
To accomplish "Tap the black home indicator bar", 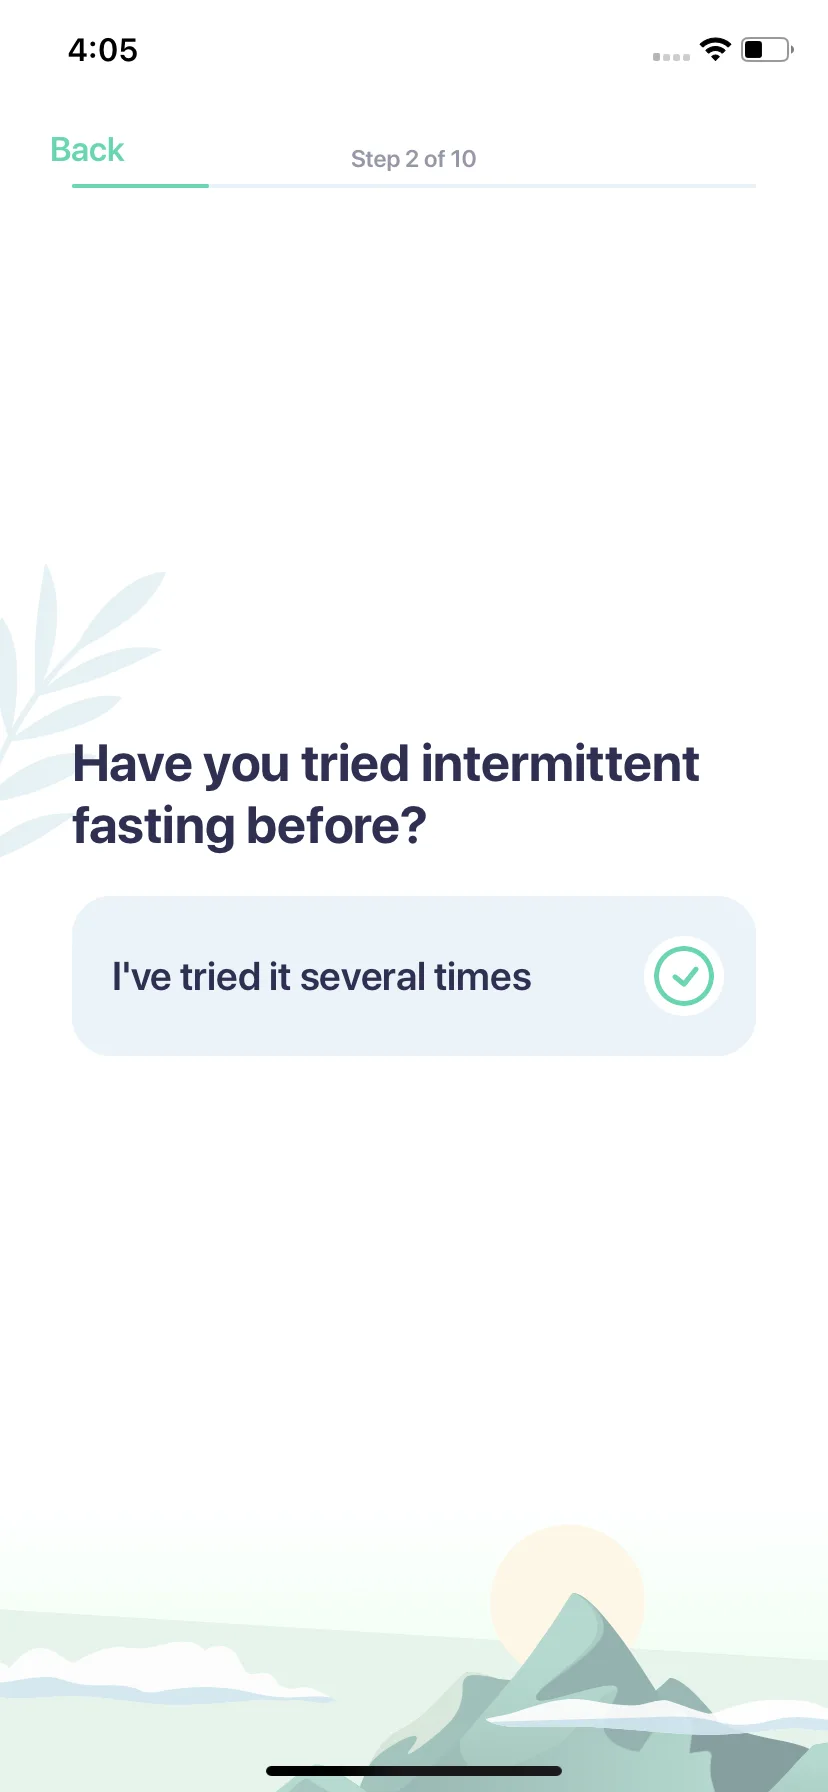I will [x=414, y=1771].
